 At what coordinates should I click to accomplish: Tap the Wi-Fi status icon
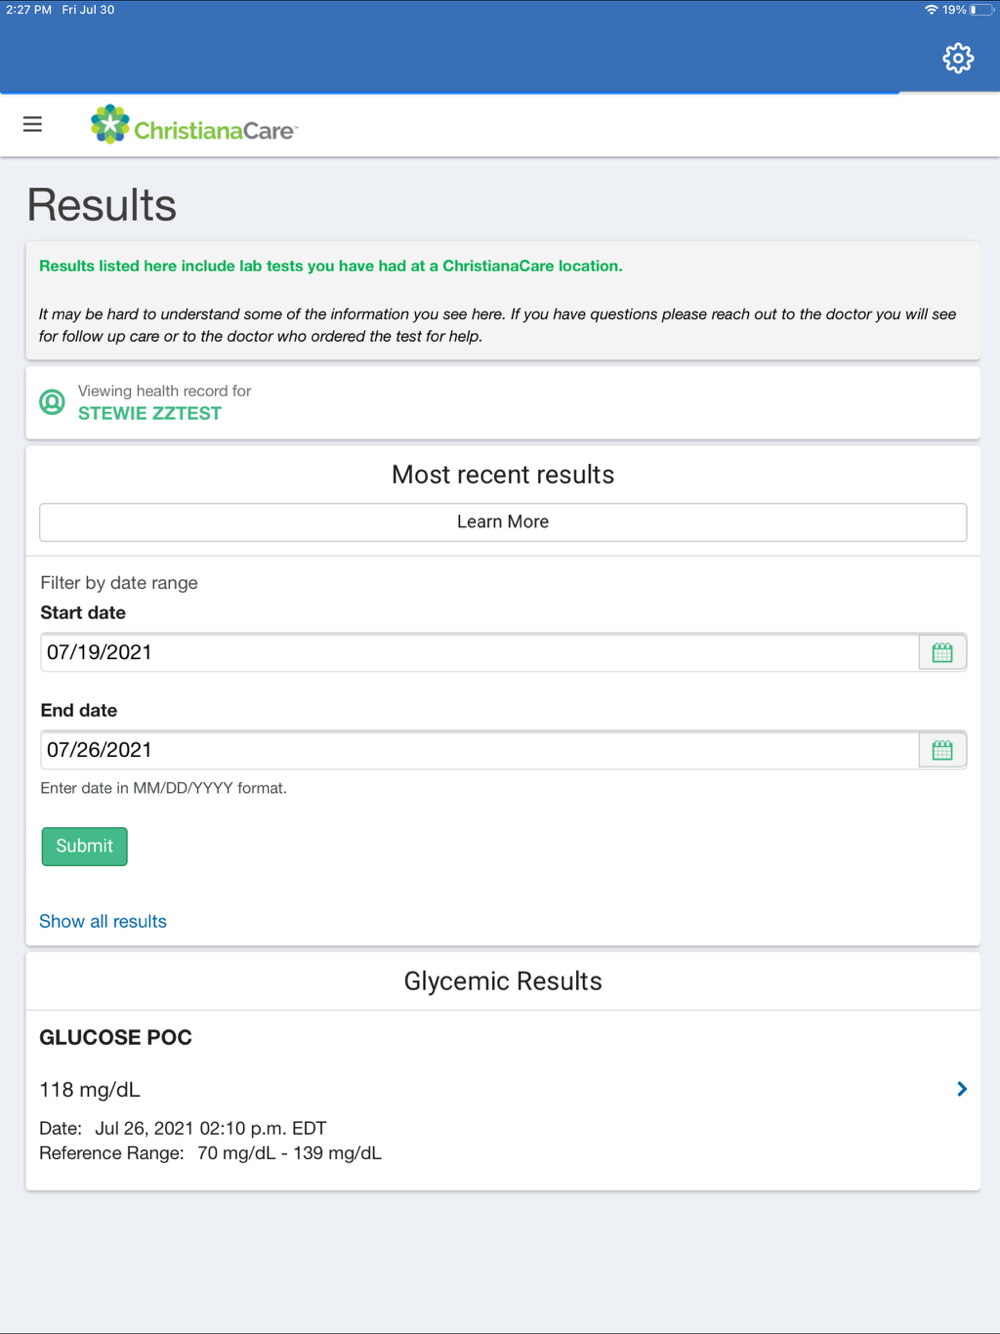click(931, 10)
